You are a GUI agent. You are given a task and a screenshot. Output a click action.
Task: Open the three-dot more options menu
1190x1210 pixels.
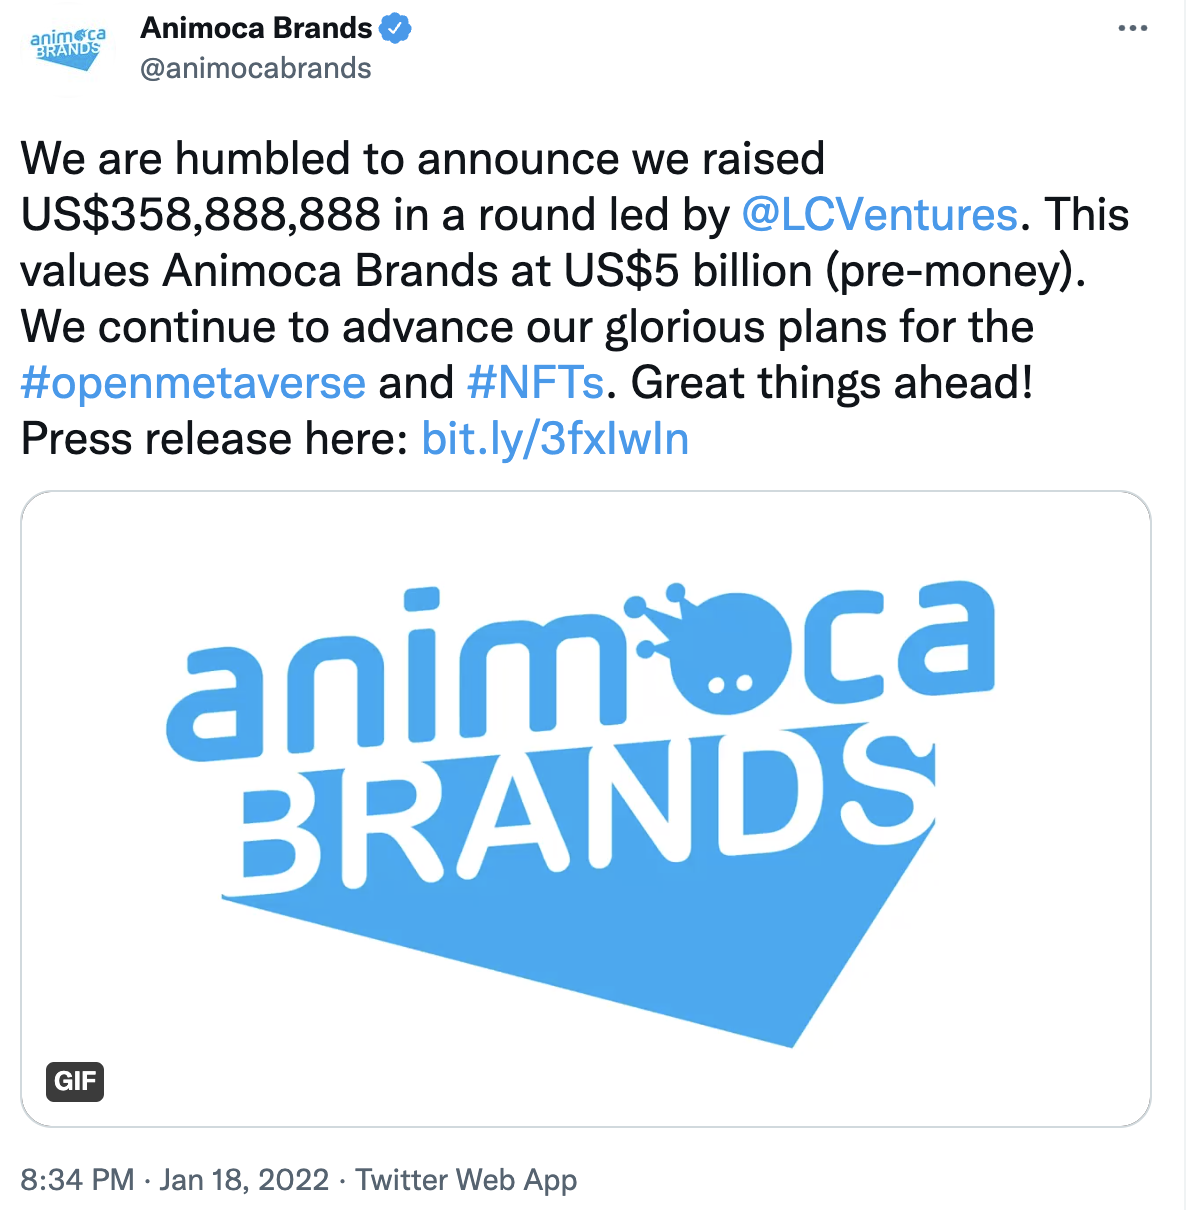pos(1132,29)
